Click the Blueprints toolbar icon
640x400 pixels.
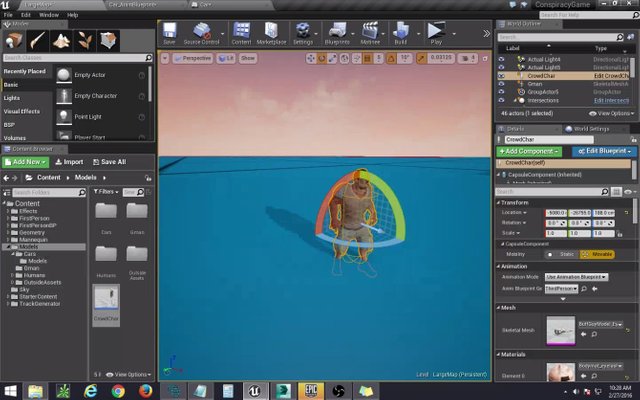(x=337, y=33)
